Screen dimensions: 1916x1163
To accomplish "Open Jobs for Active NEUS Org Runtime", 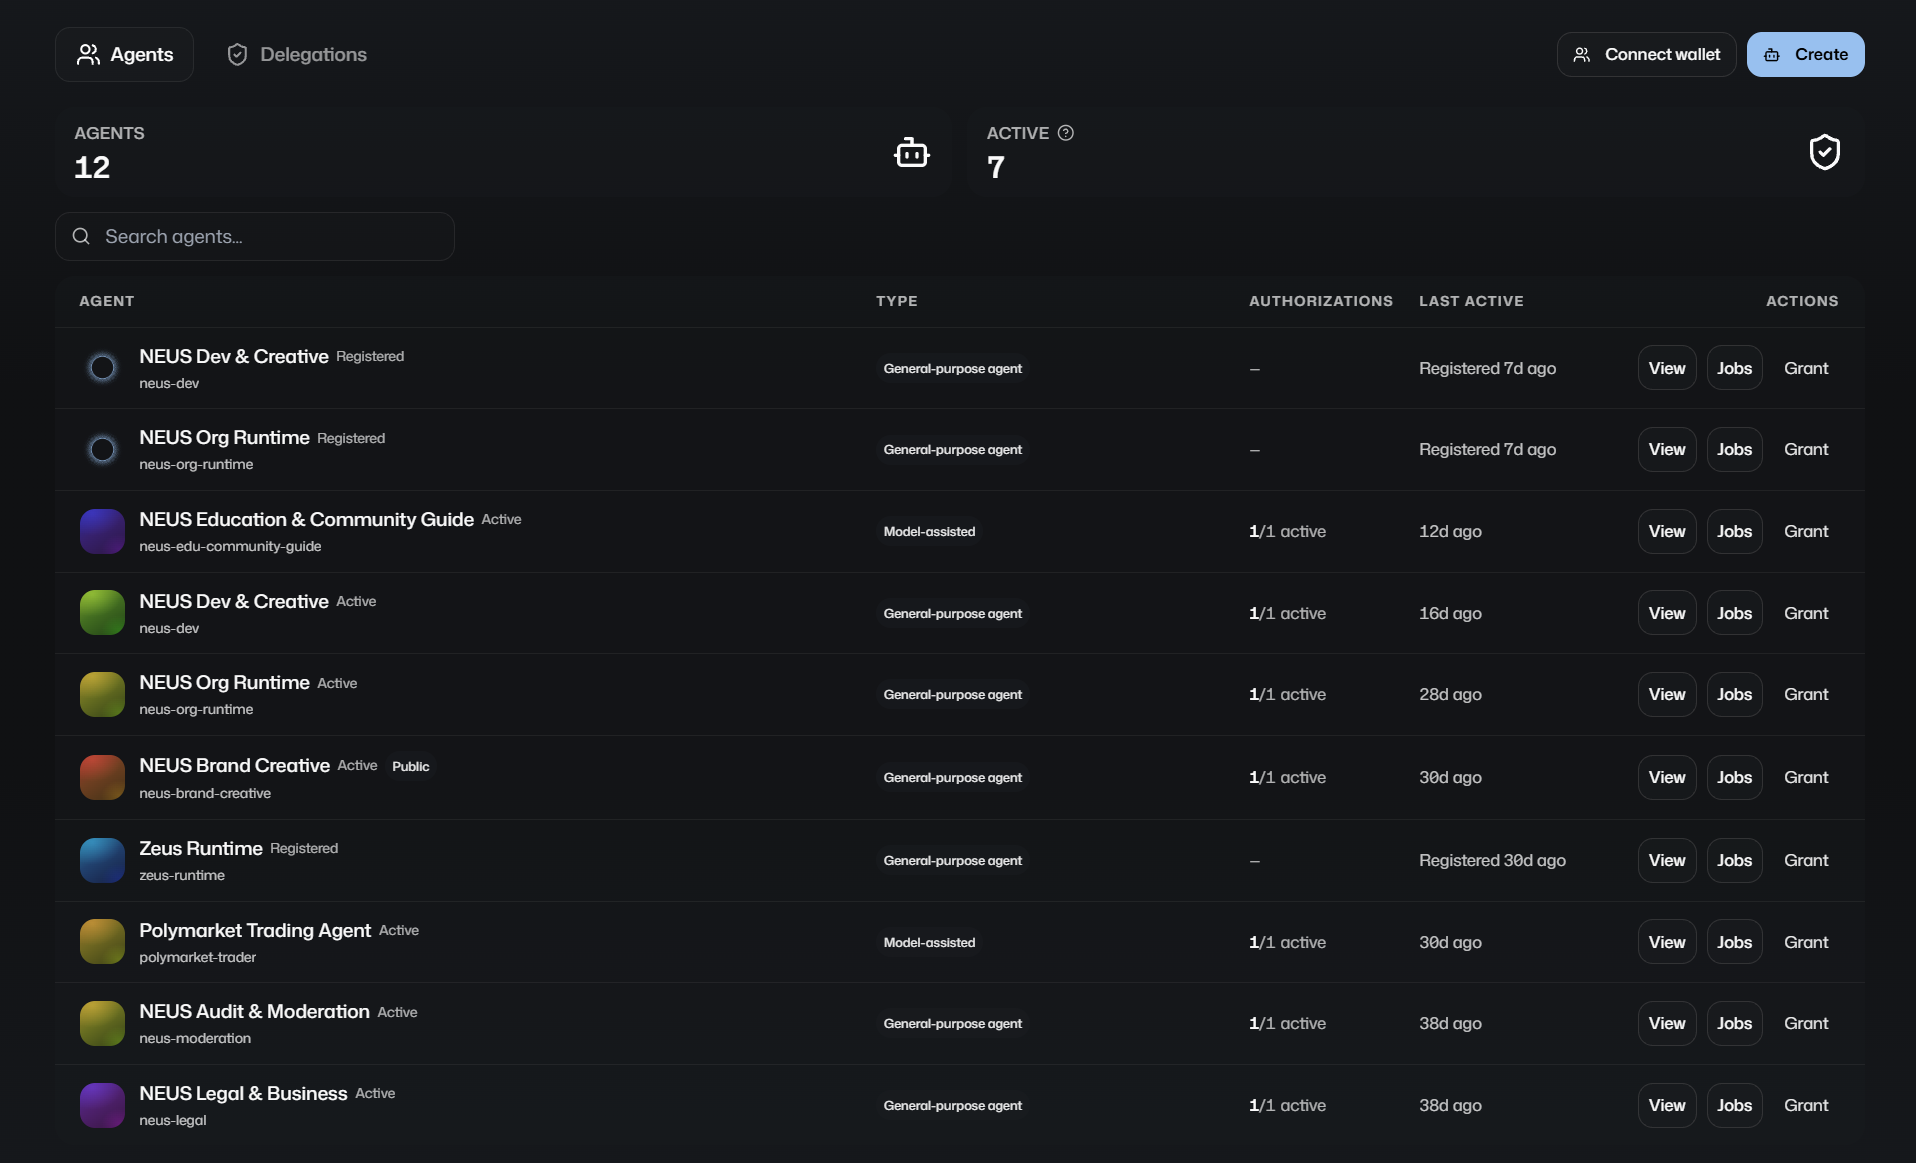I will (x=1734, y=695).
